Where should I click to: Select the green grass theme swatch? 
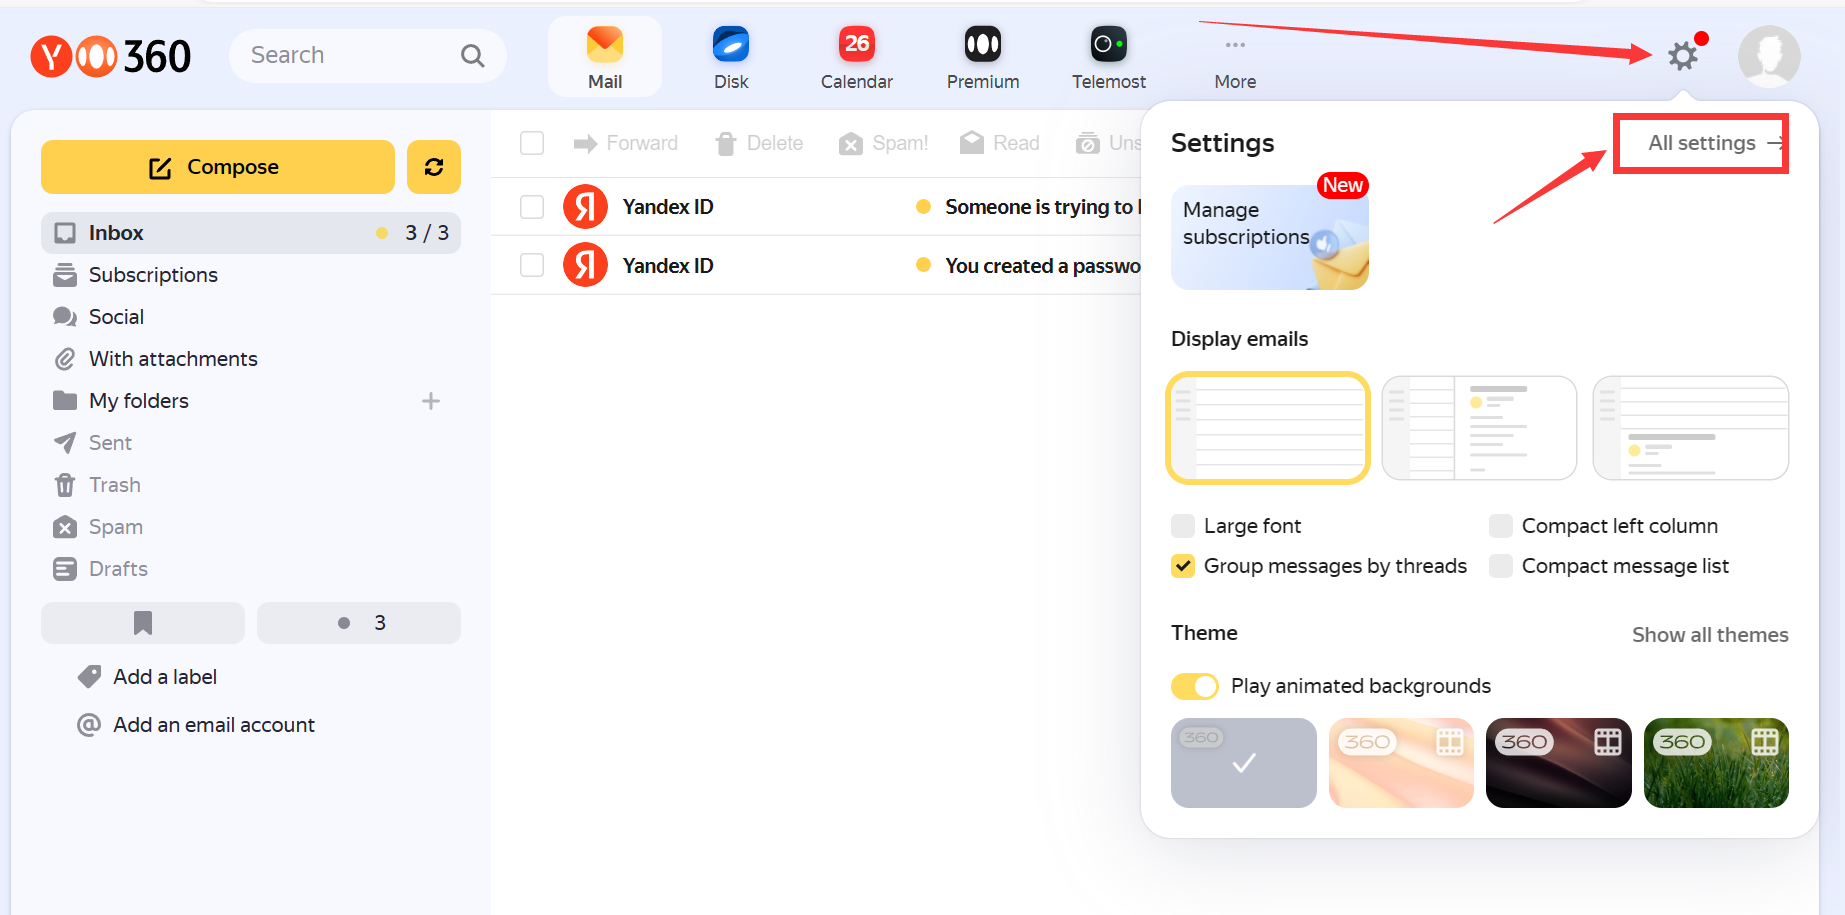click(x=1716, y=763)
